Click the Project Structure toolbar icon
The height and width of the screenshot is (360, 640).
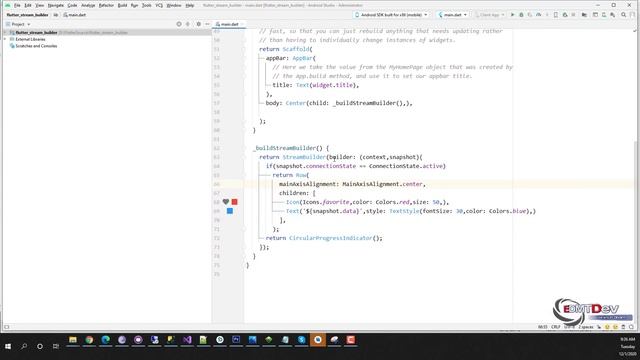584,15
